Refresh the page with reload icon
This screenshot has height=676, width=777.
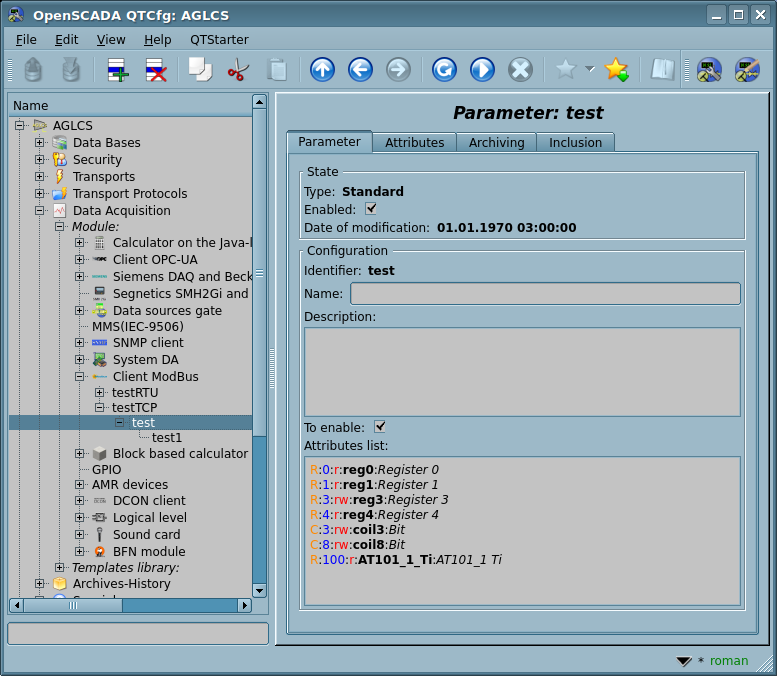pyautogui.click(x=444, y=70)
